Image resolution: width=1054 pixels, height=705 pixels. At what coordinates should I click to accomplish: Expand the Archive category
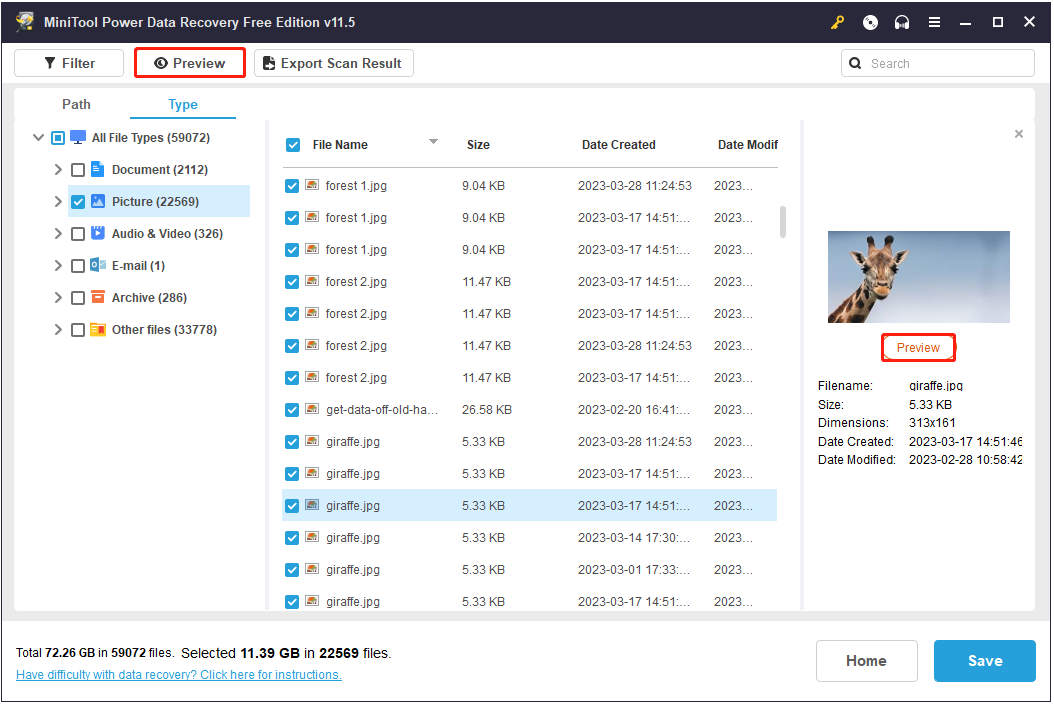[58, 298]
